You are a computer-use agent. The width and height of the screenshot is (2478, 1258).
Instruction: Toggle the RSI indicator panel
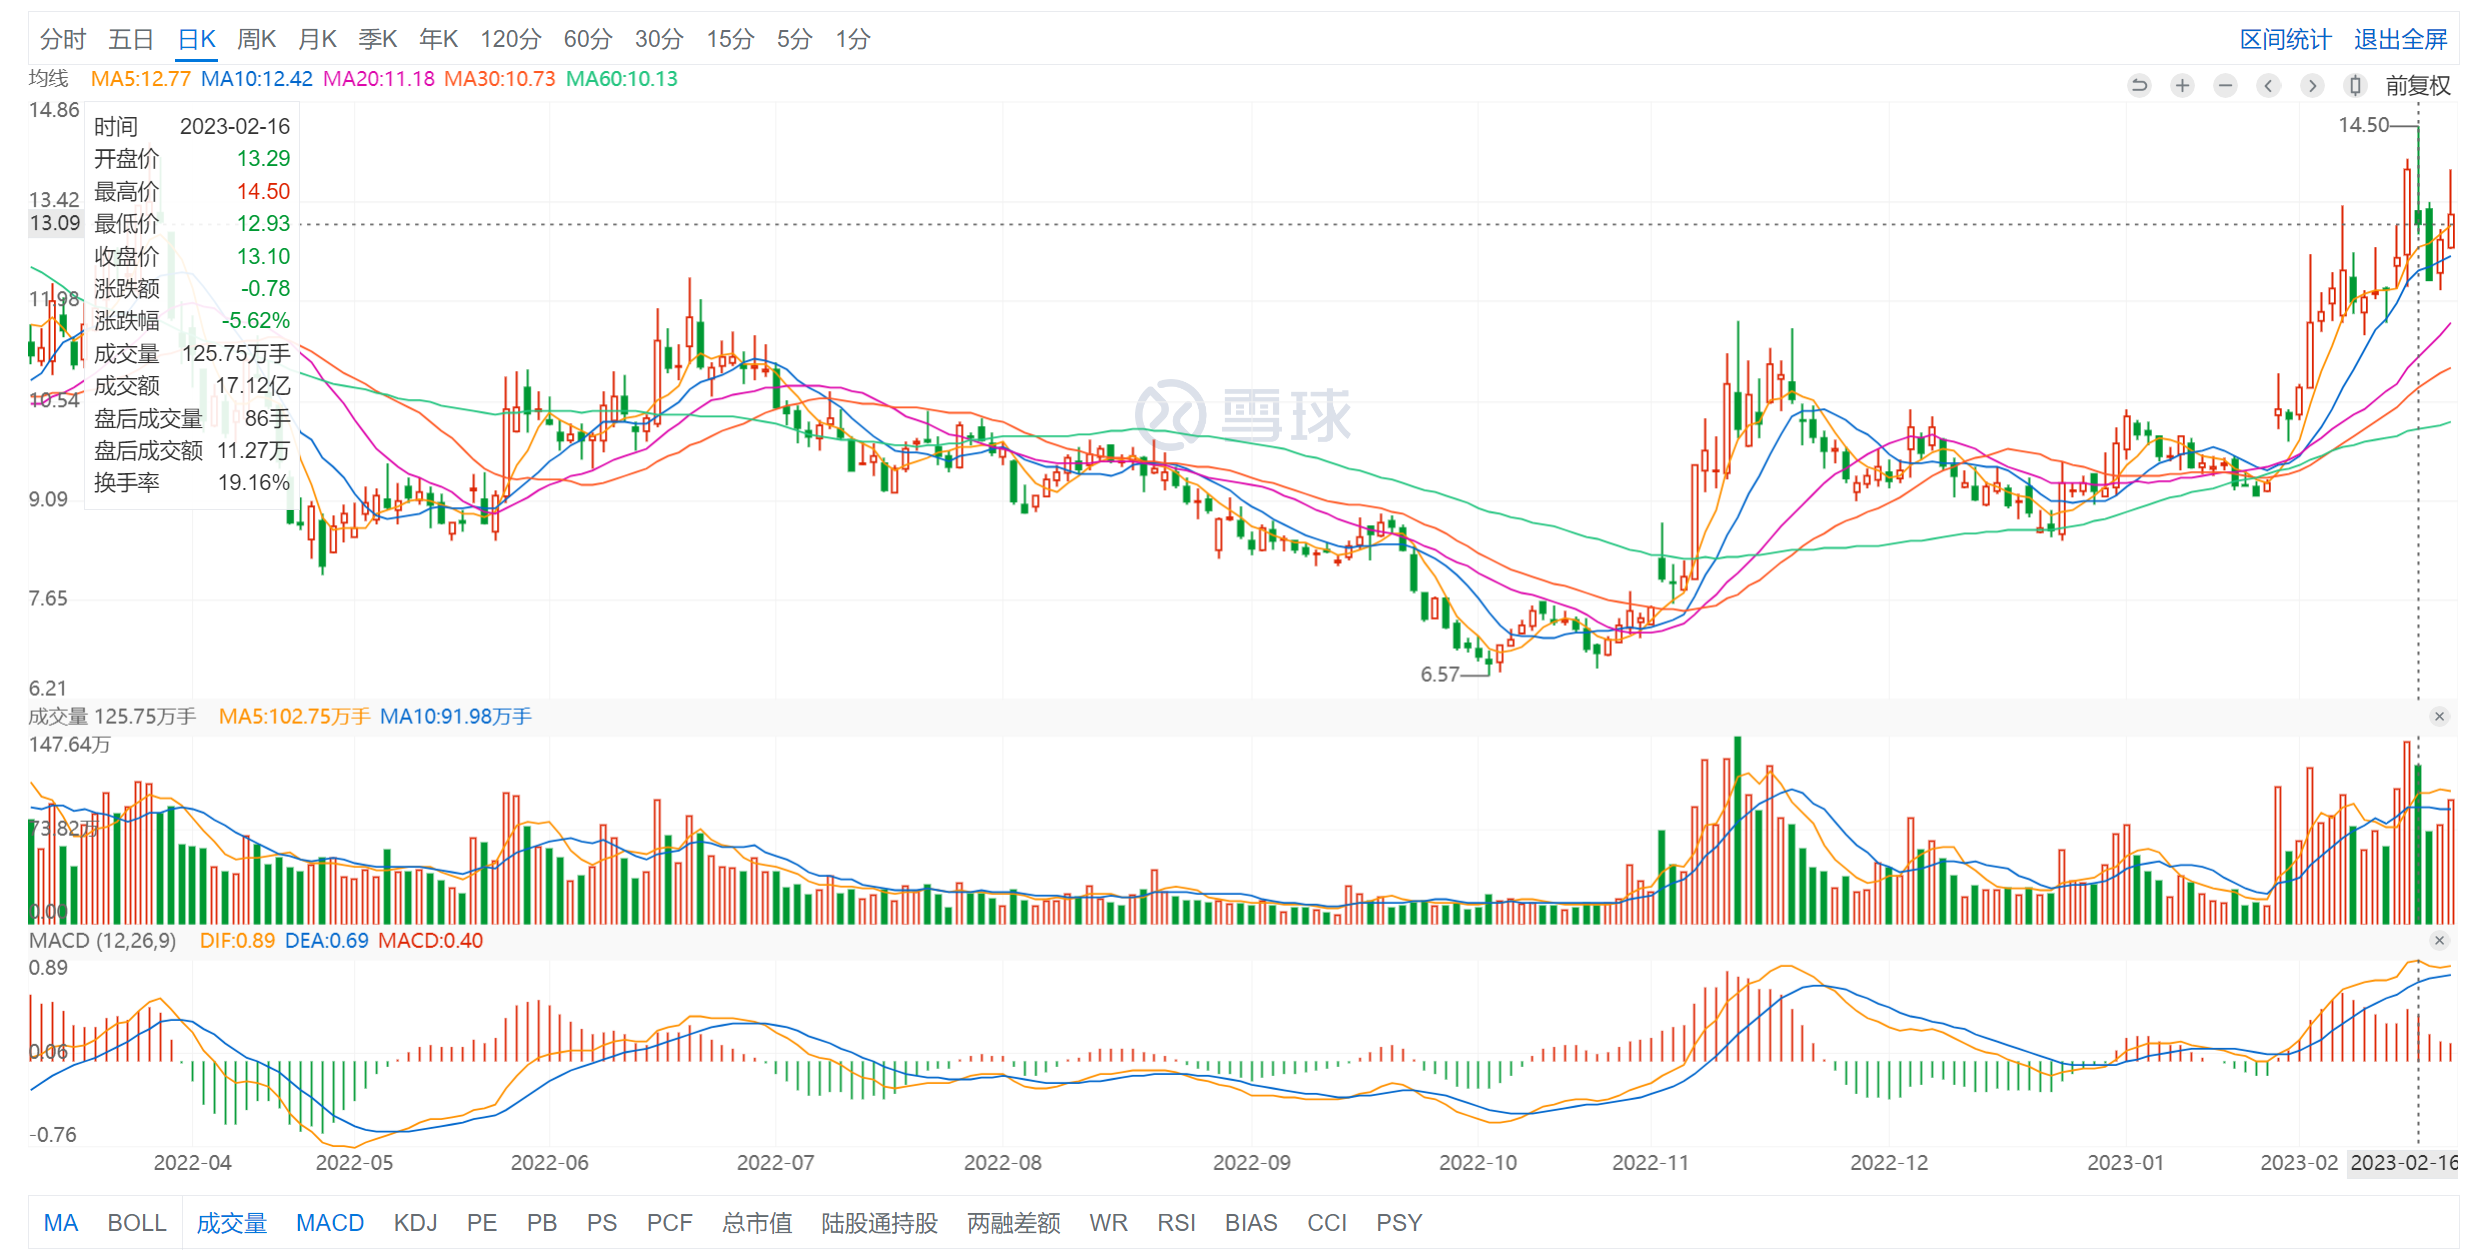point(1176,1223)
